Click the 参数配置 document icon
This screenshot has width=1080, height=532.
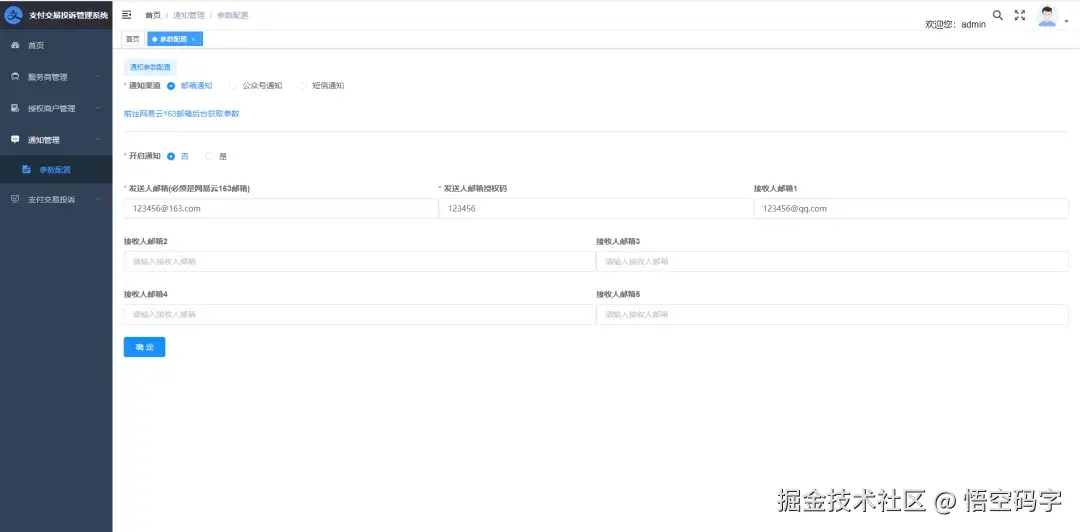pos(27,170)
